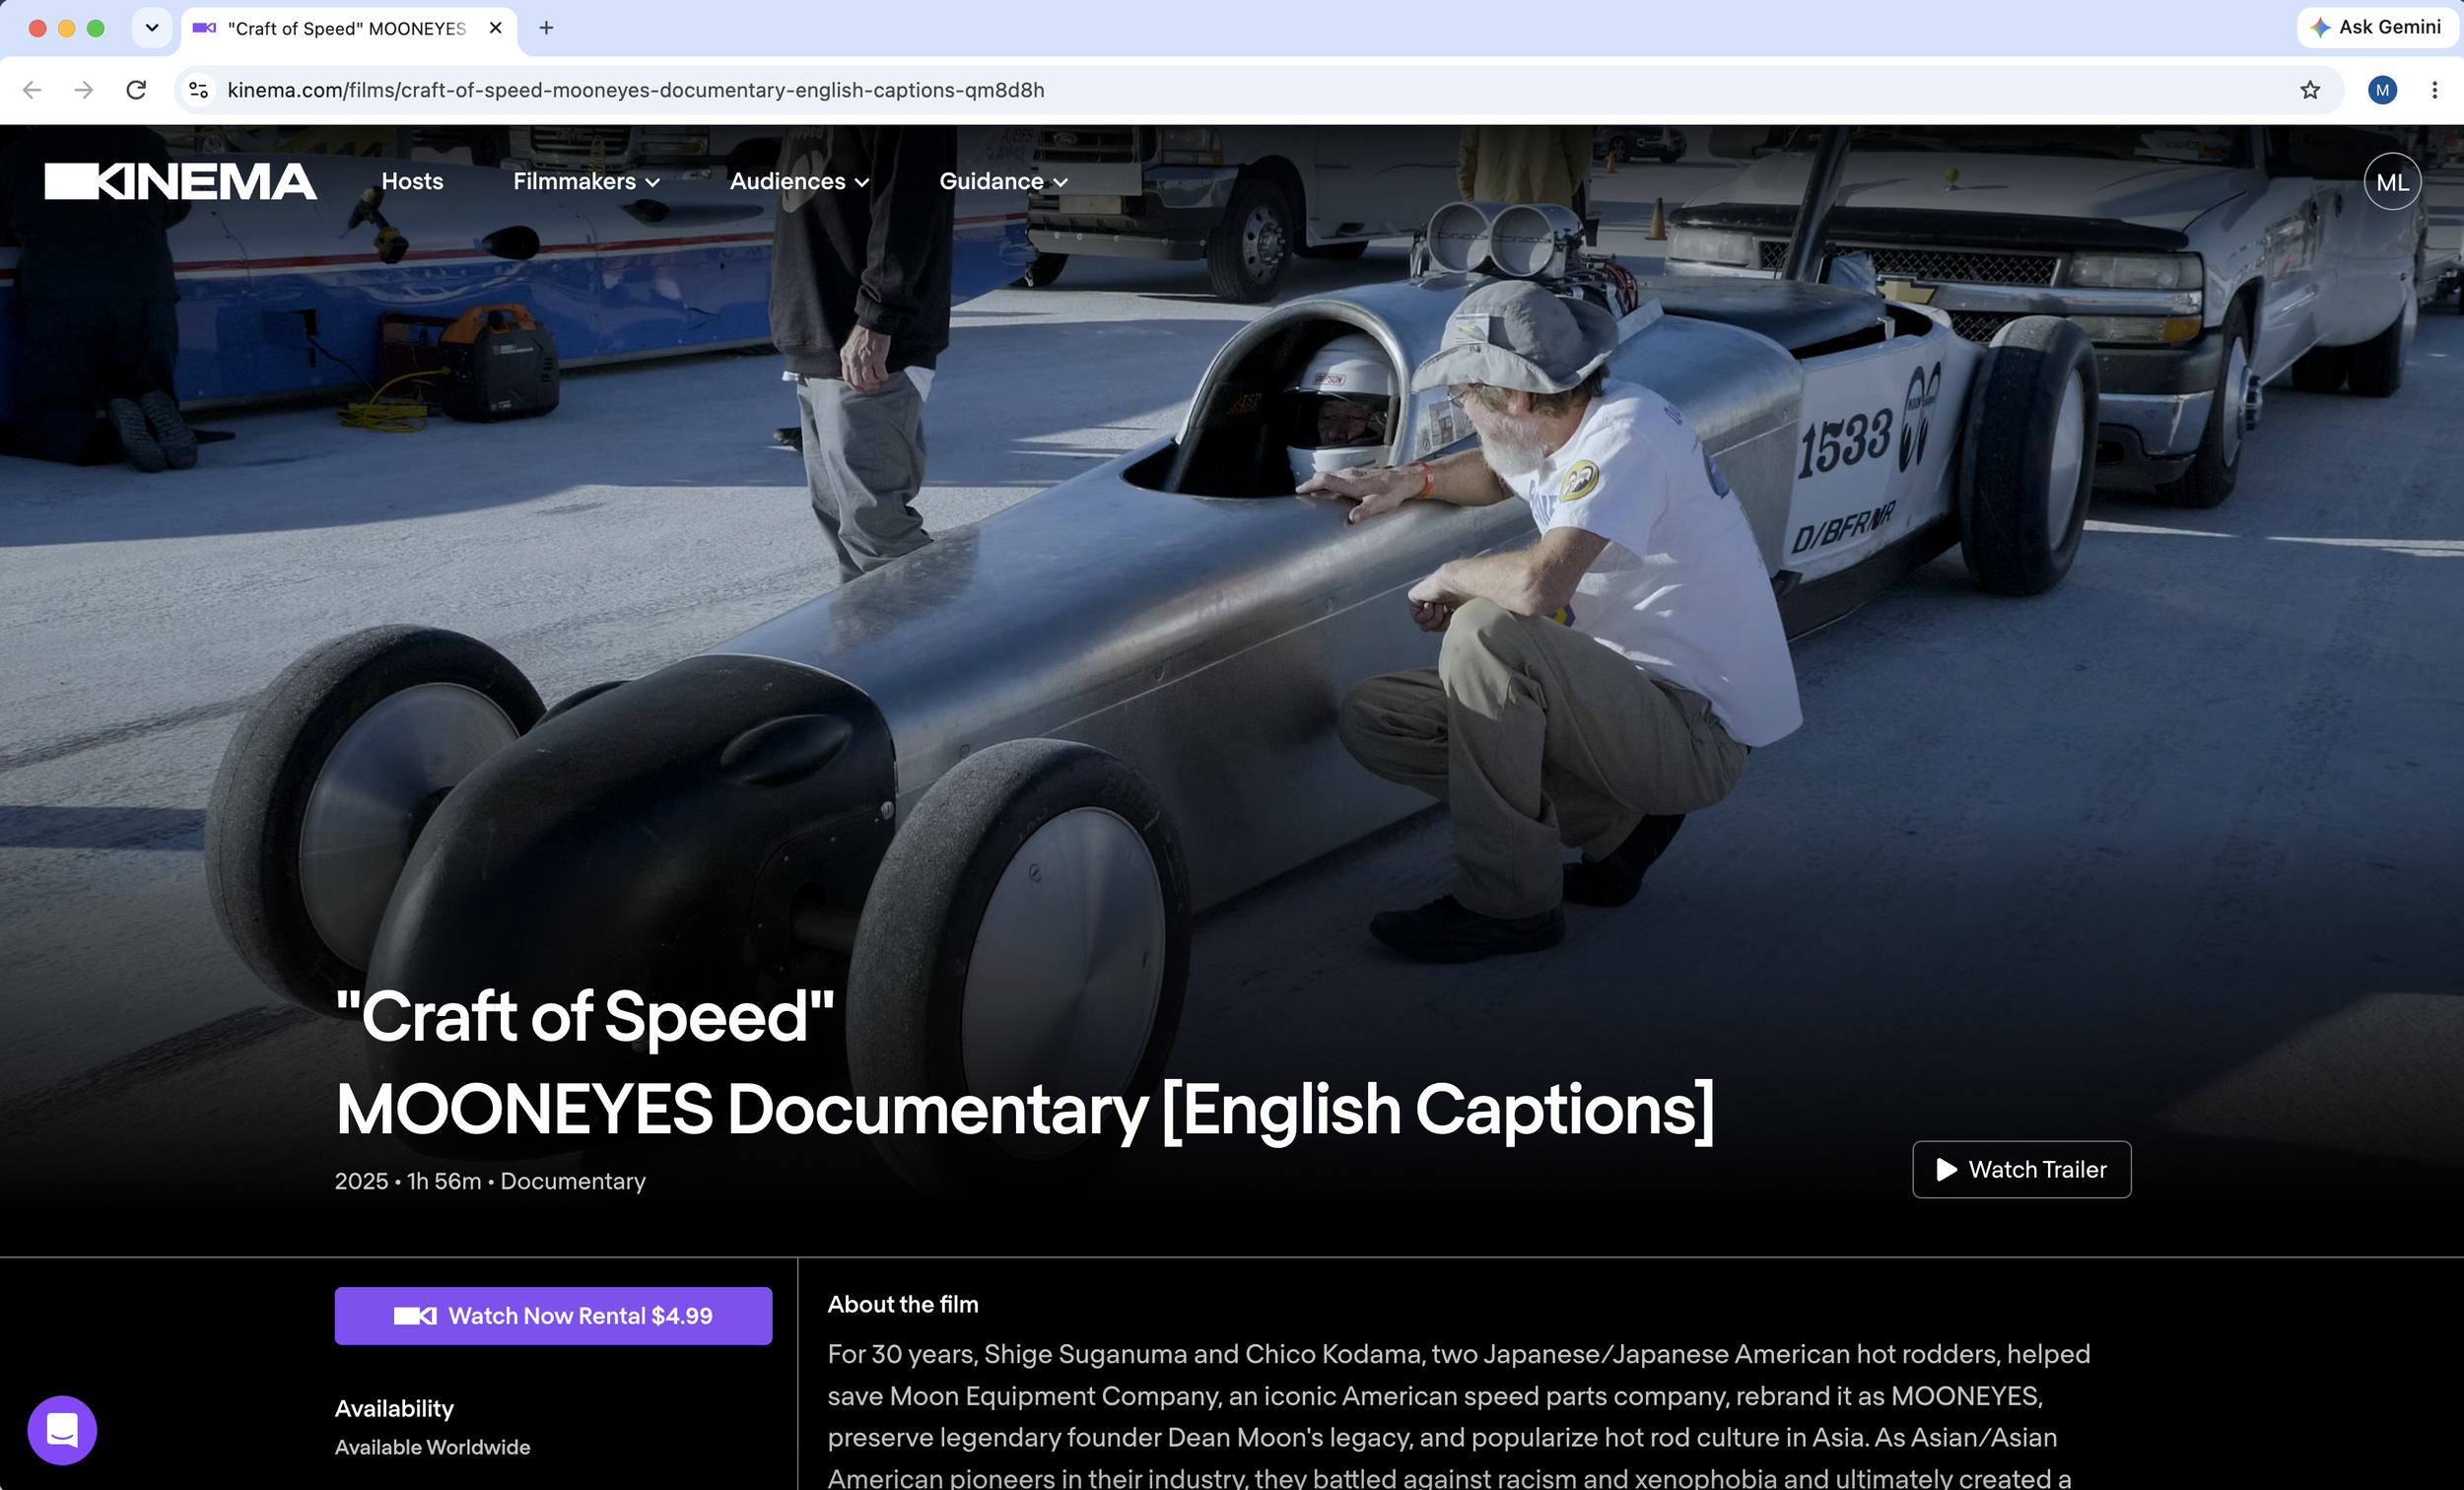
Task: Open the purple chat support widget
Action: tap(62, 1430)
